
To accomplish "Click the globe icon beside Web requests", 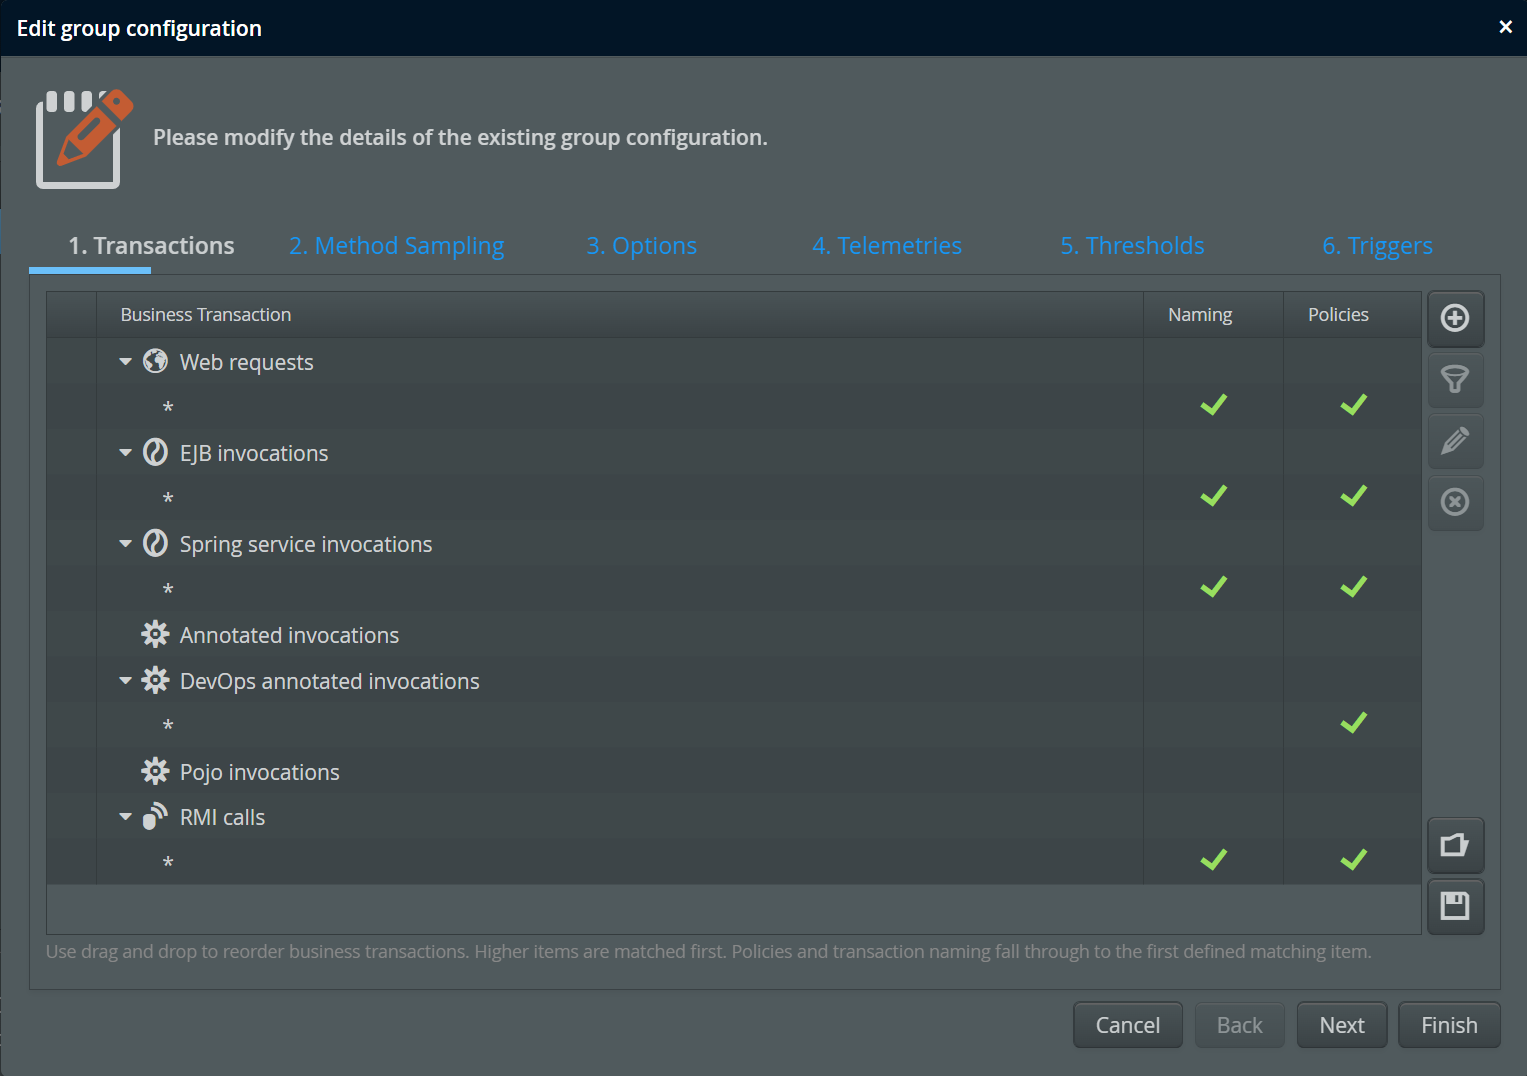I will coord(155,361).
